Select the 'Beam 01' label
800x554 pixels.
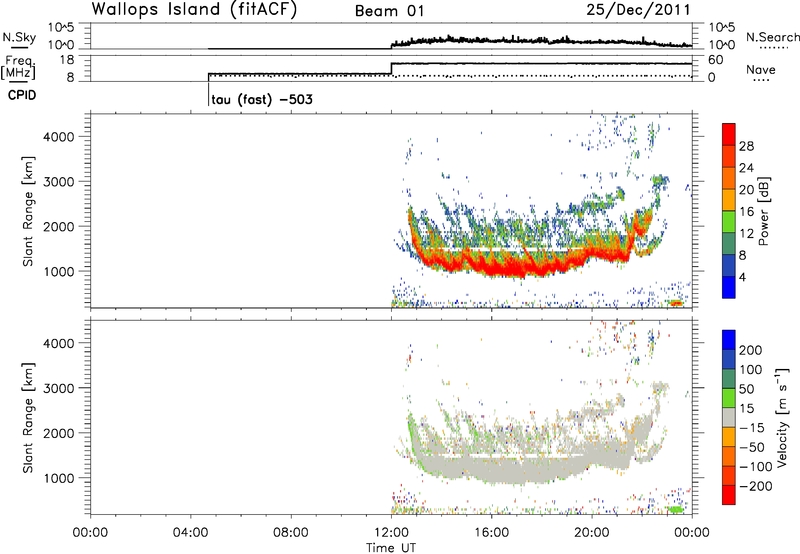(x=389, y=11)
